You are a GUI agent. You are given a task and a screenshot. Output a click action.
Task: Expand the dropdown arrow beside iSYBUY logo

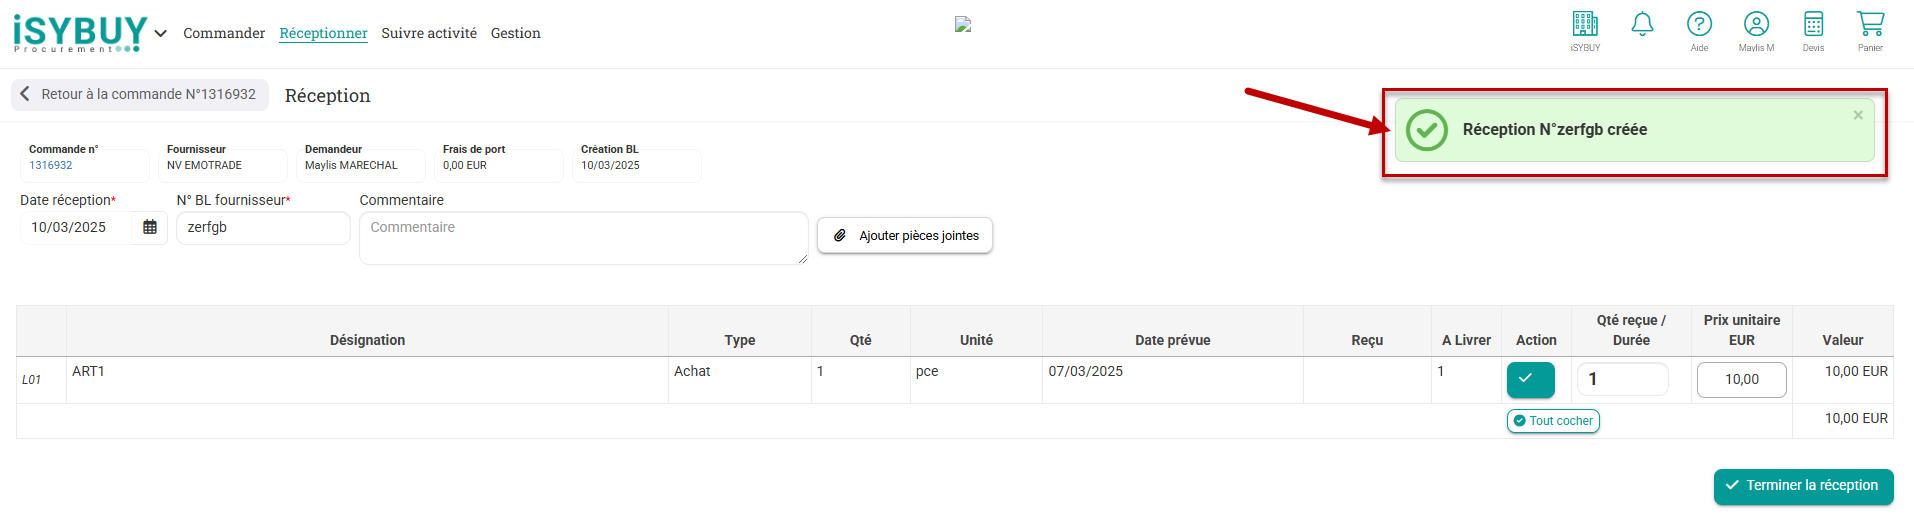[x=161, y=33]
